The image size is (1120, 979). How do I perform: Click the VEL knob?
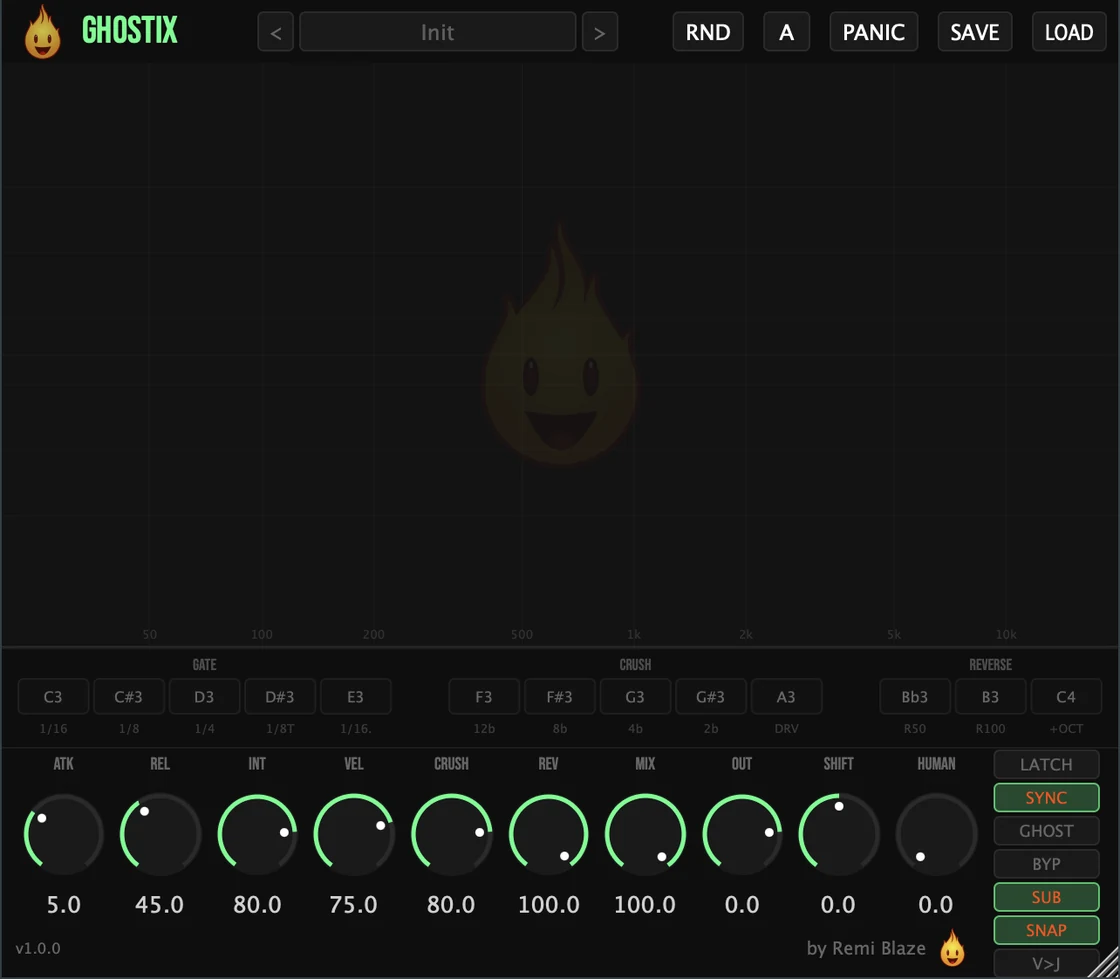[354, 834]
